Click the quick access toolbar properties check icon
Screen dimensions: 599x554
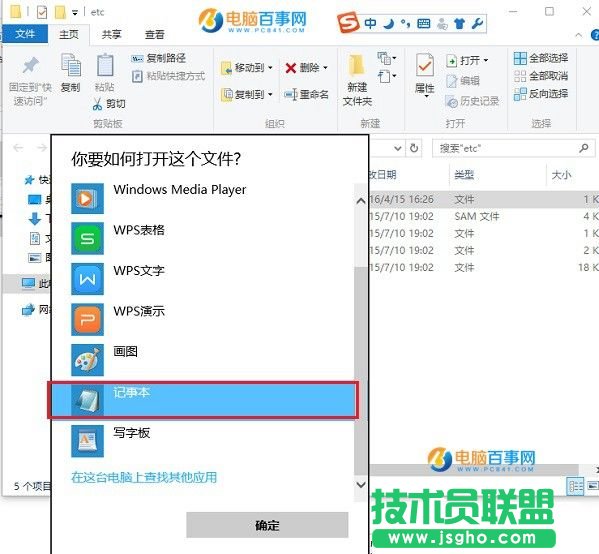coord(42,13)
